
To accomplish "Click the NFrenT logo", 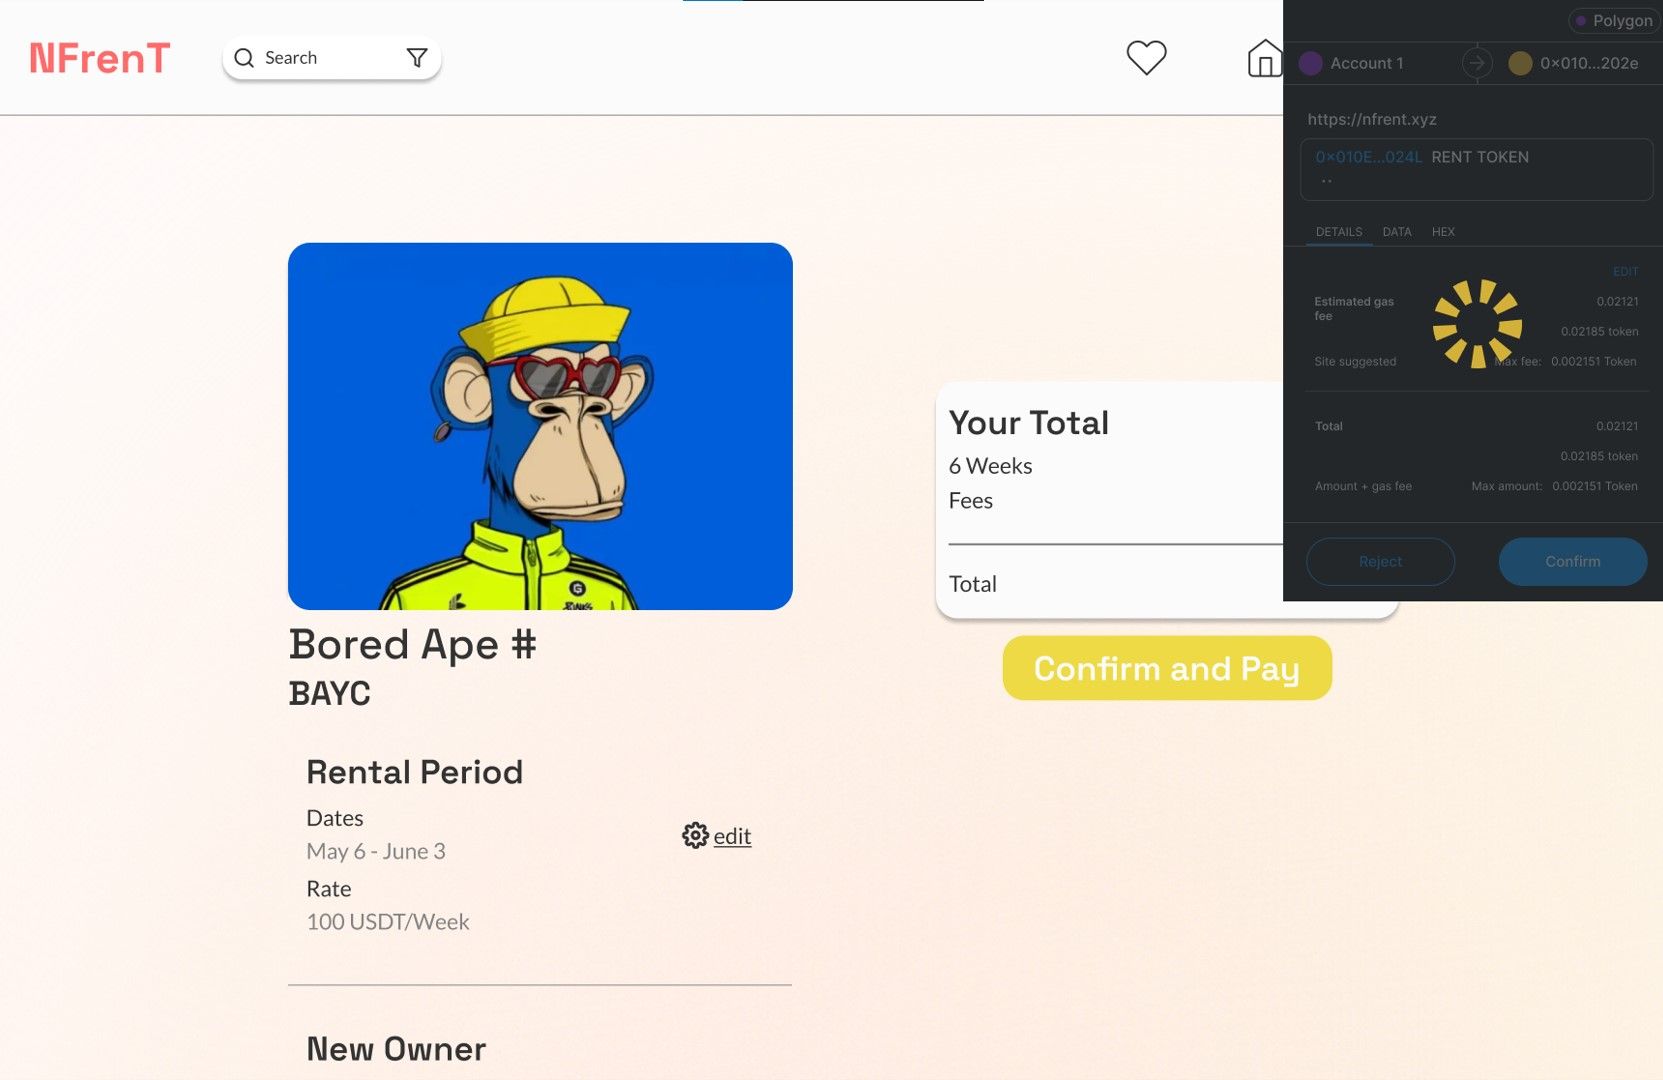I will (100, 58).
